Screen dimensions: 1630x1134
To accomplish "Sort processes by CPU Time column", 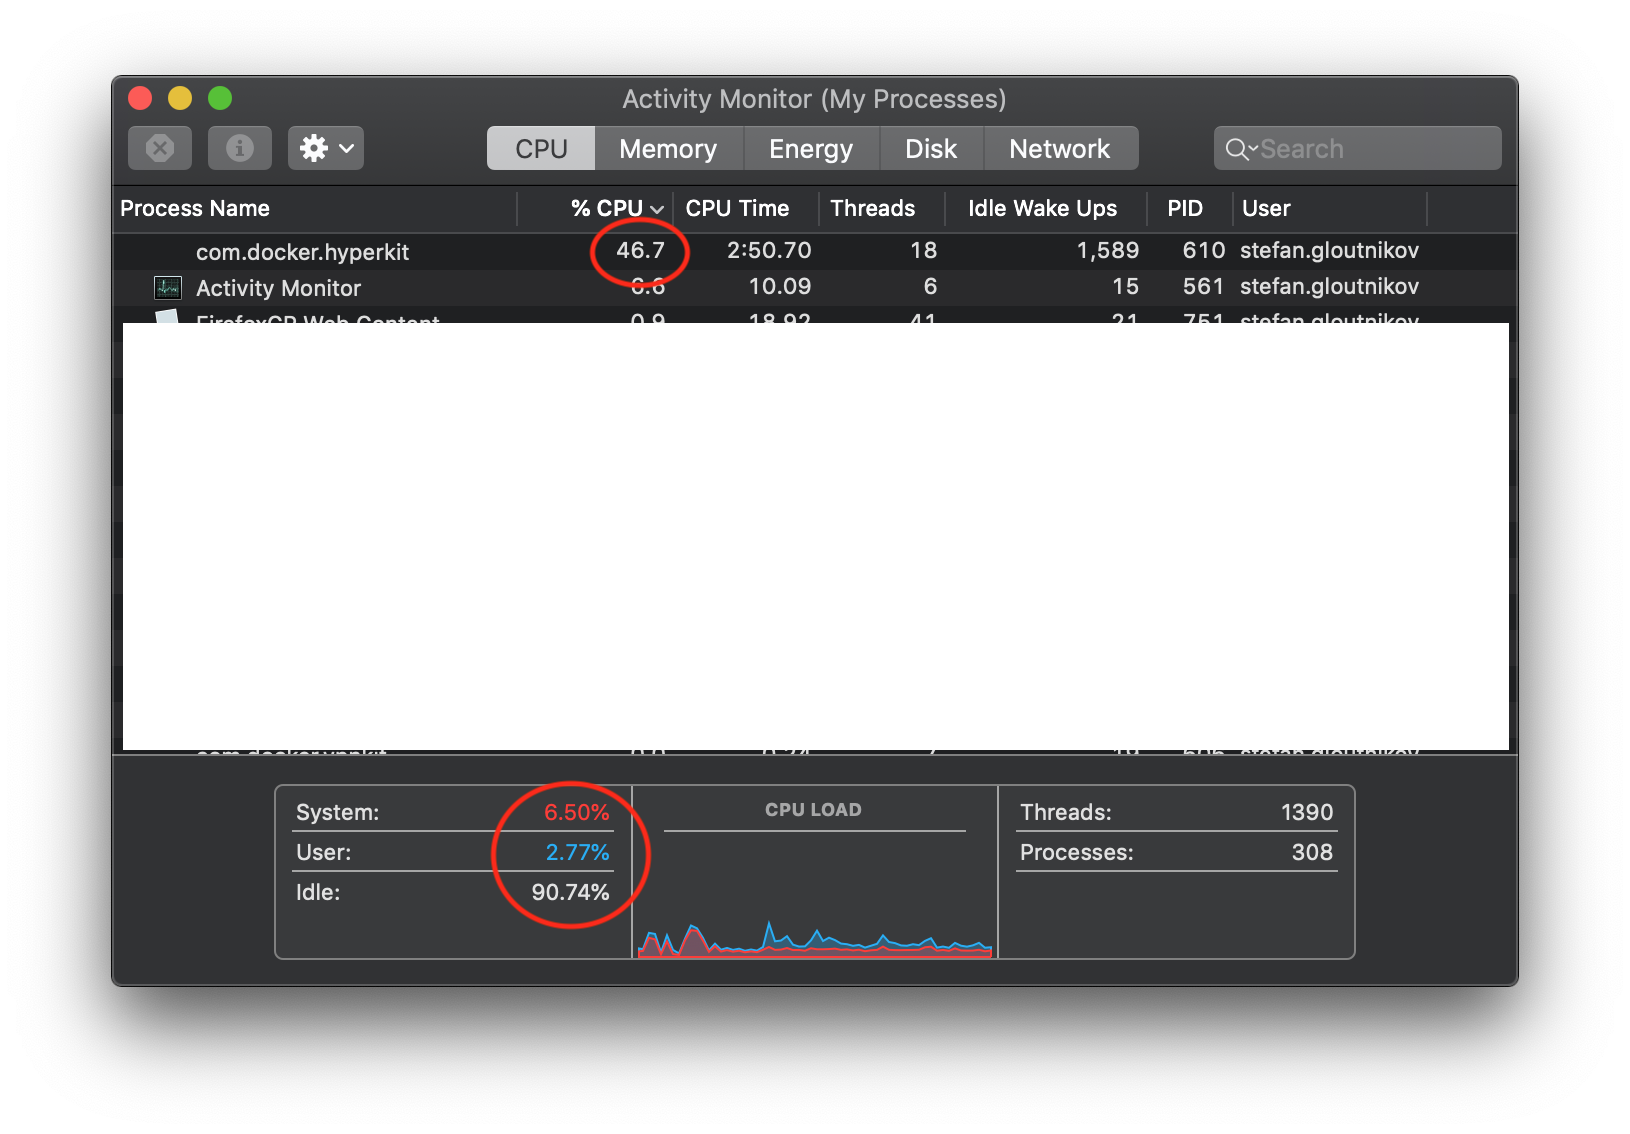I will (x=737, y=208).
